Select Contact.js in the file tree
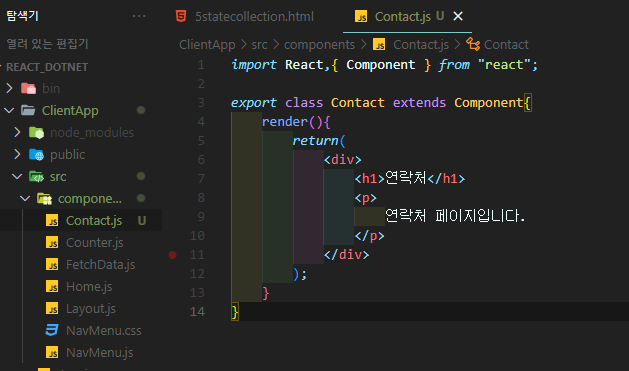 tap(81, 221)
